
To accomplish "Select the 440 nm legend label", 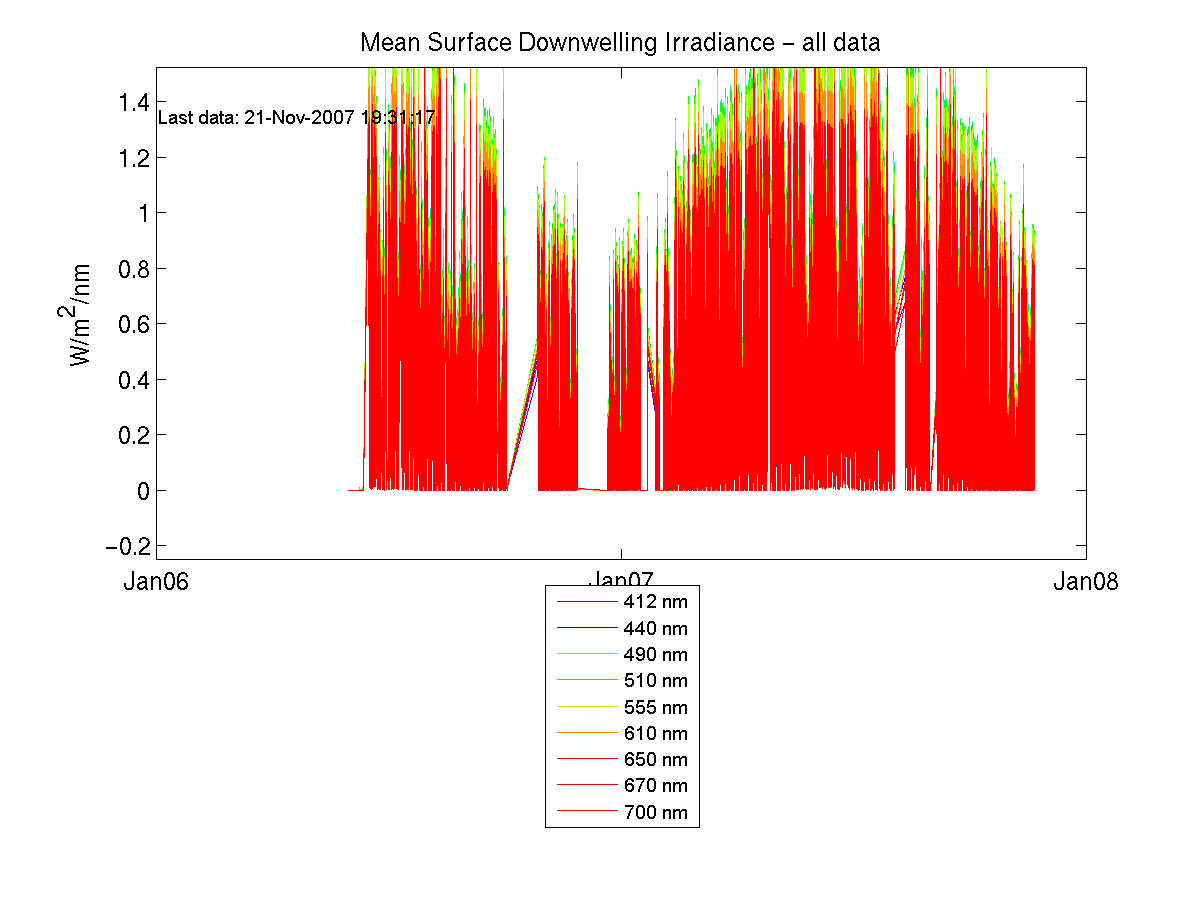I will [x=655, y=629].
